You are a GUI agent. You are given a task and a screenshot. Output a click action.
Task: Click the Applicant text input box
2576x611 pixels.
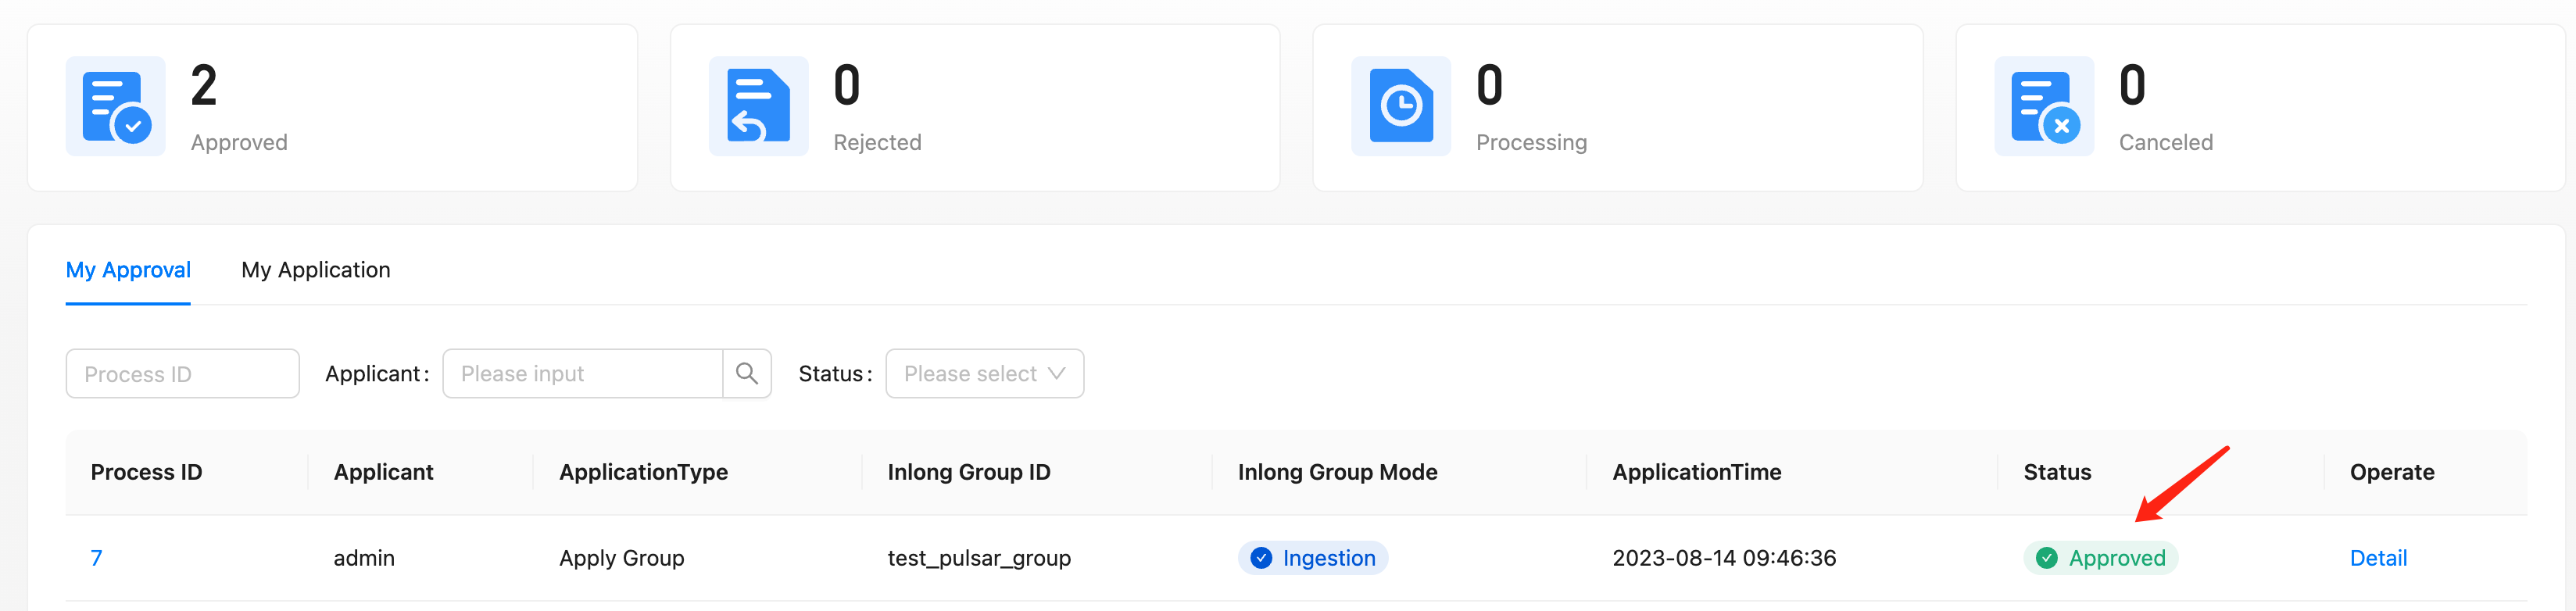(582, 374)
